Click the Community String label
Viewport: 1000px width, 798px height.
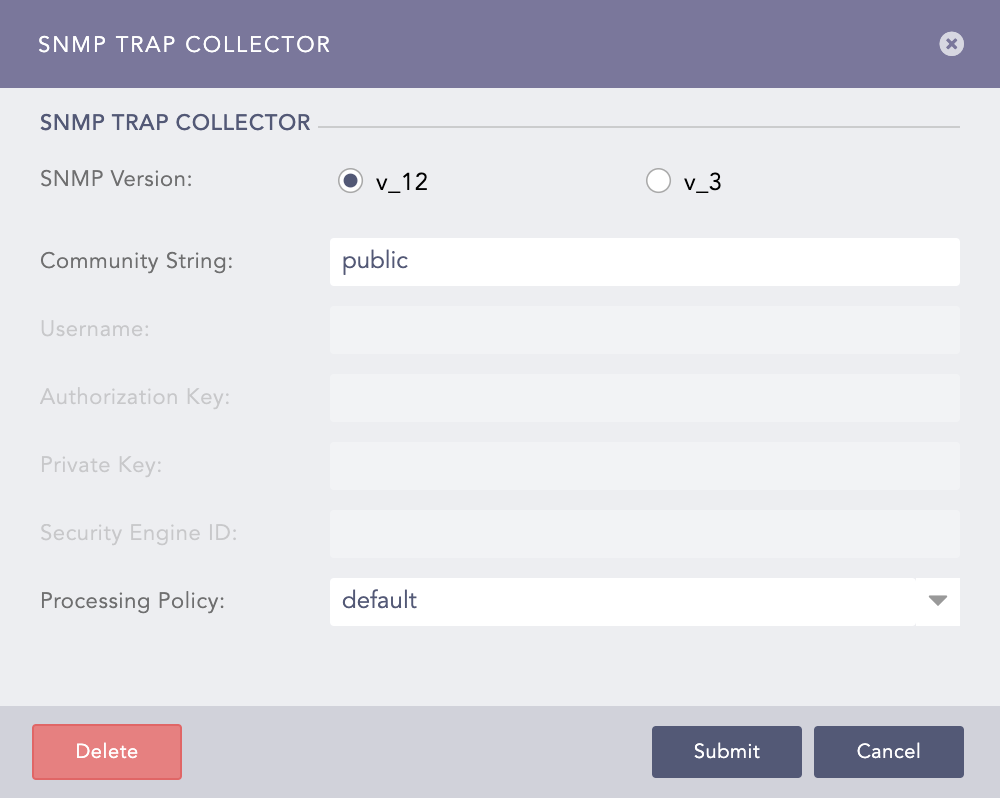tap(136, 261)
